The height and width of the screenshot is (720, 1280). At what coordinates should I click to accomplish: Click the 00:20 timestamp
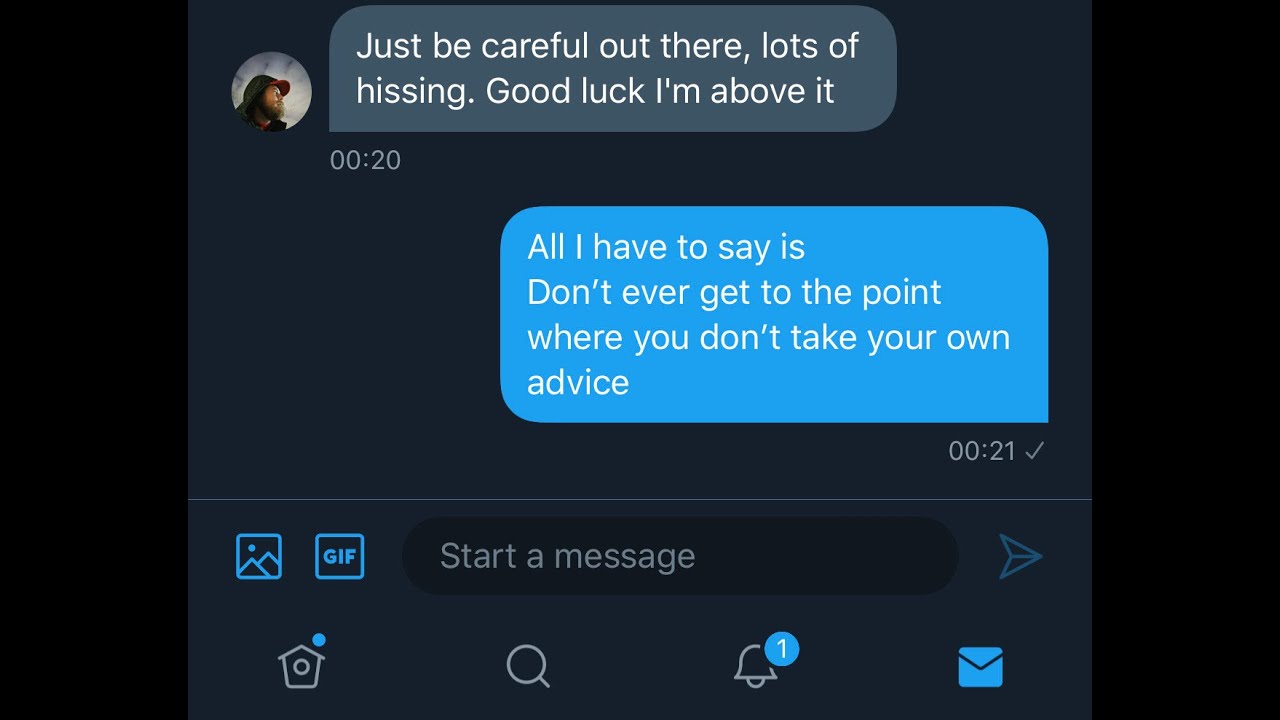point(365,160)
